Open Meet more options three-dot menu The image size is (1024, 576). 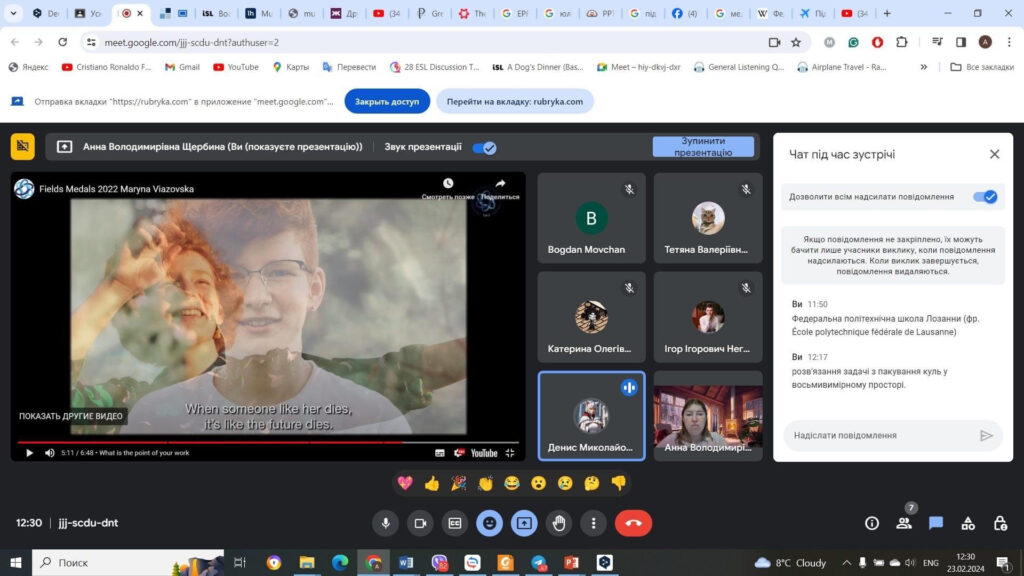point(594,523)
